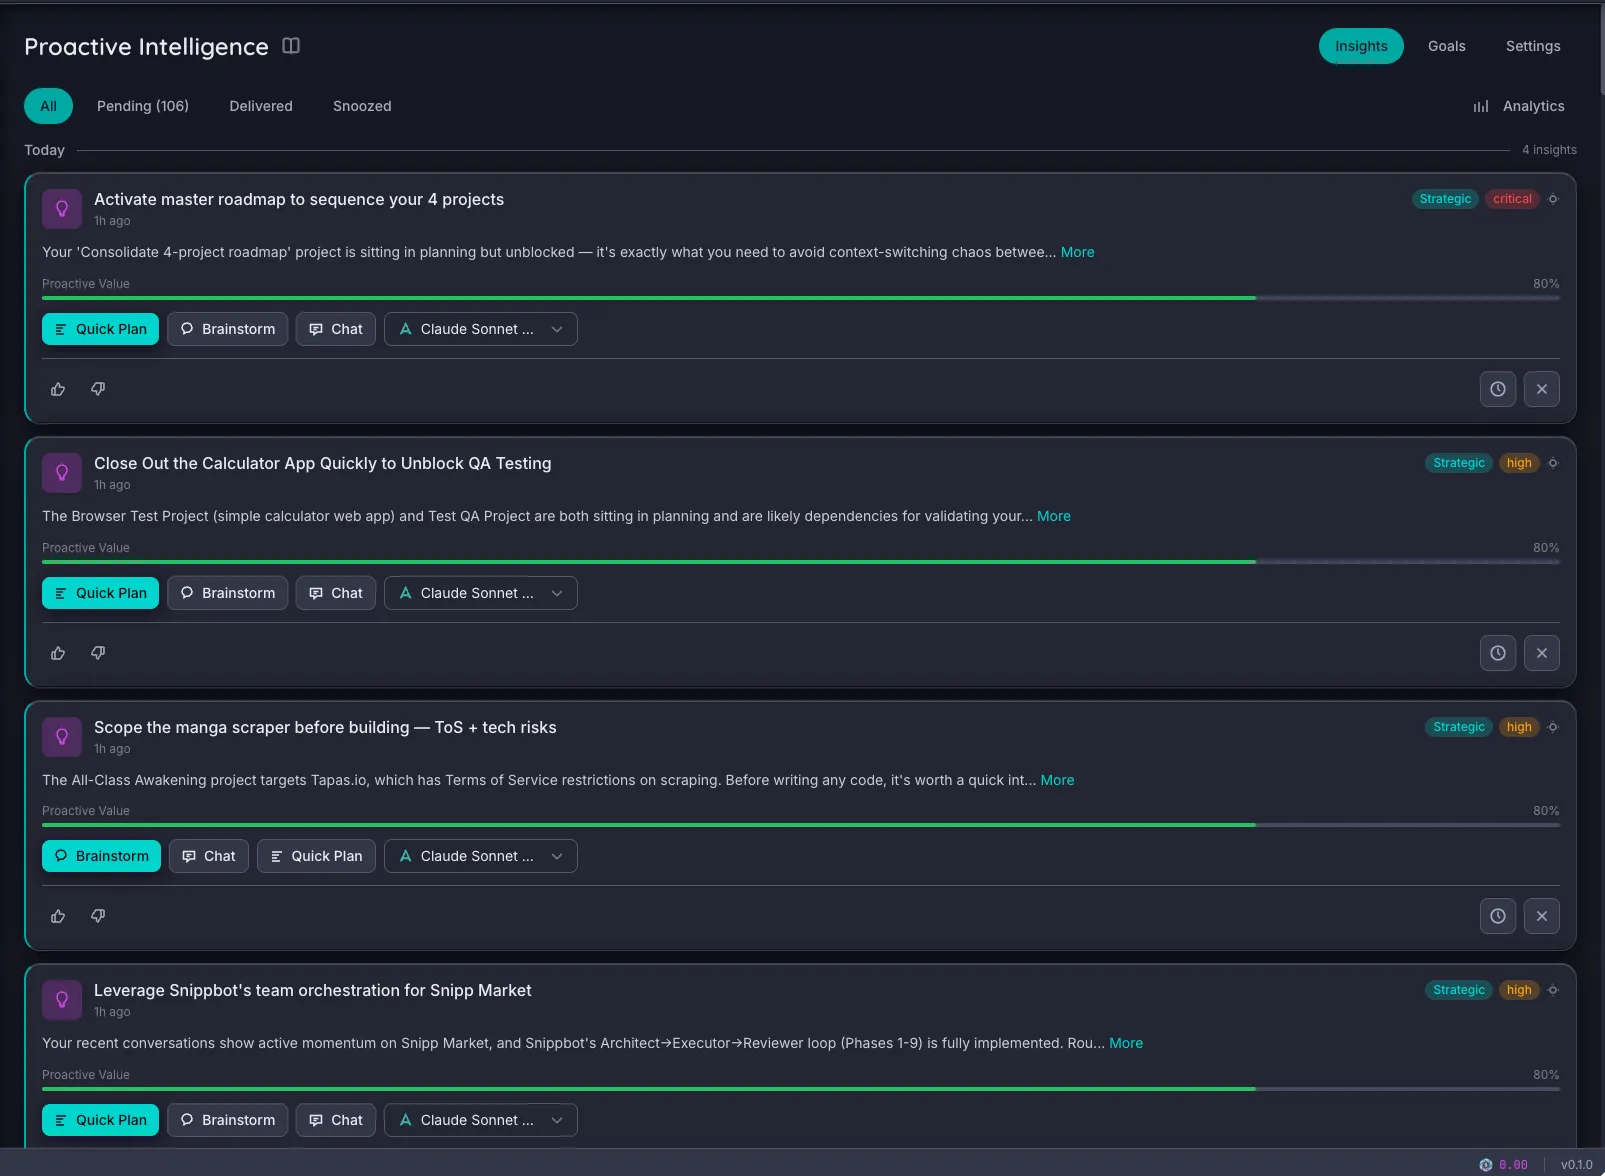Click lightbulb icon on Calculator App card
Screen dimensions: 1605x1176
(62, 473)
